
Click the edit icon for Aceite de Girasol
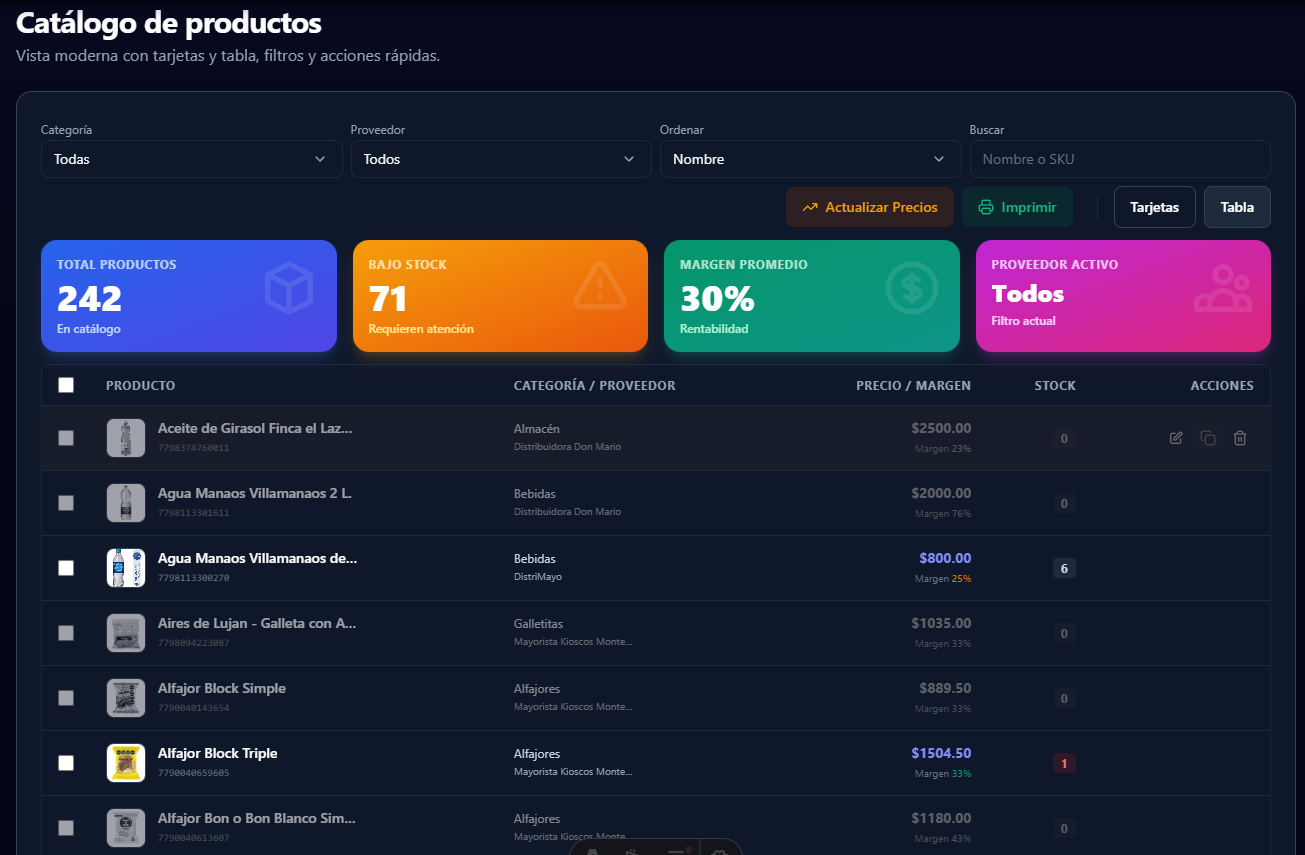(x=1176, y=438)
